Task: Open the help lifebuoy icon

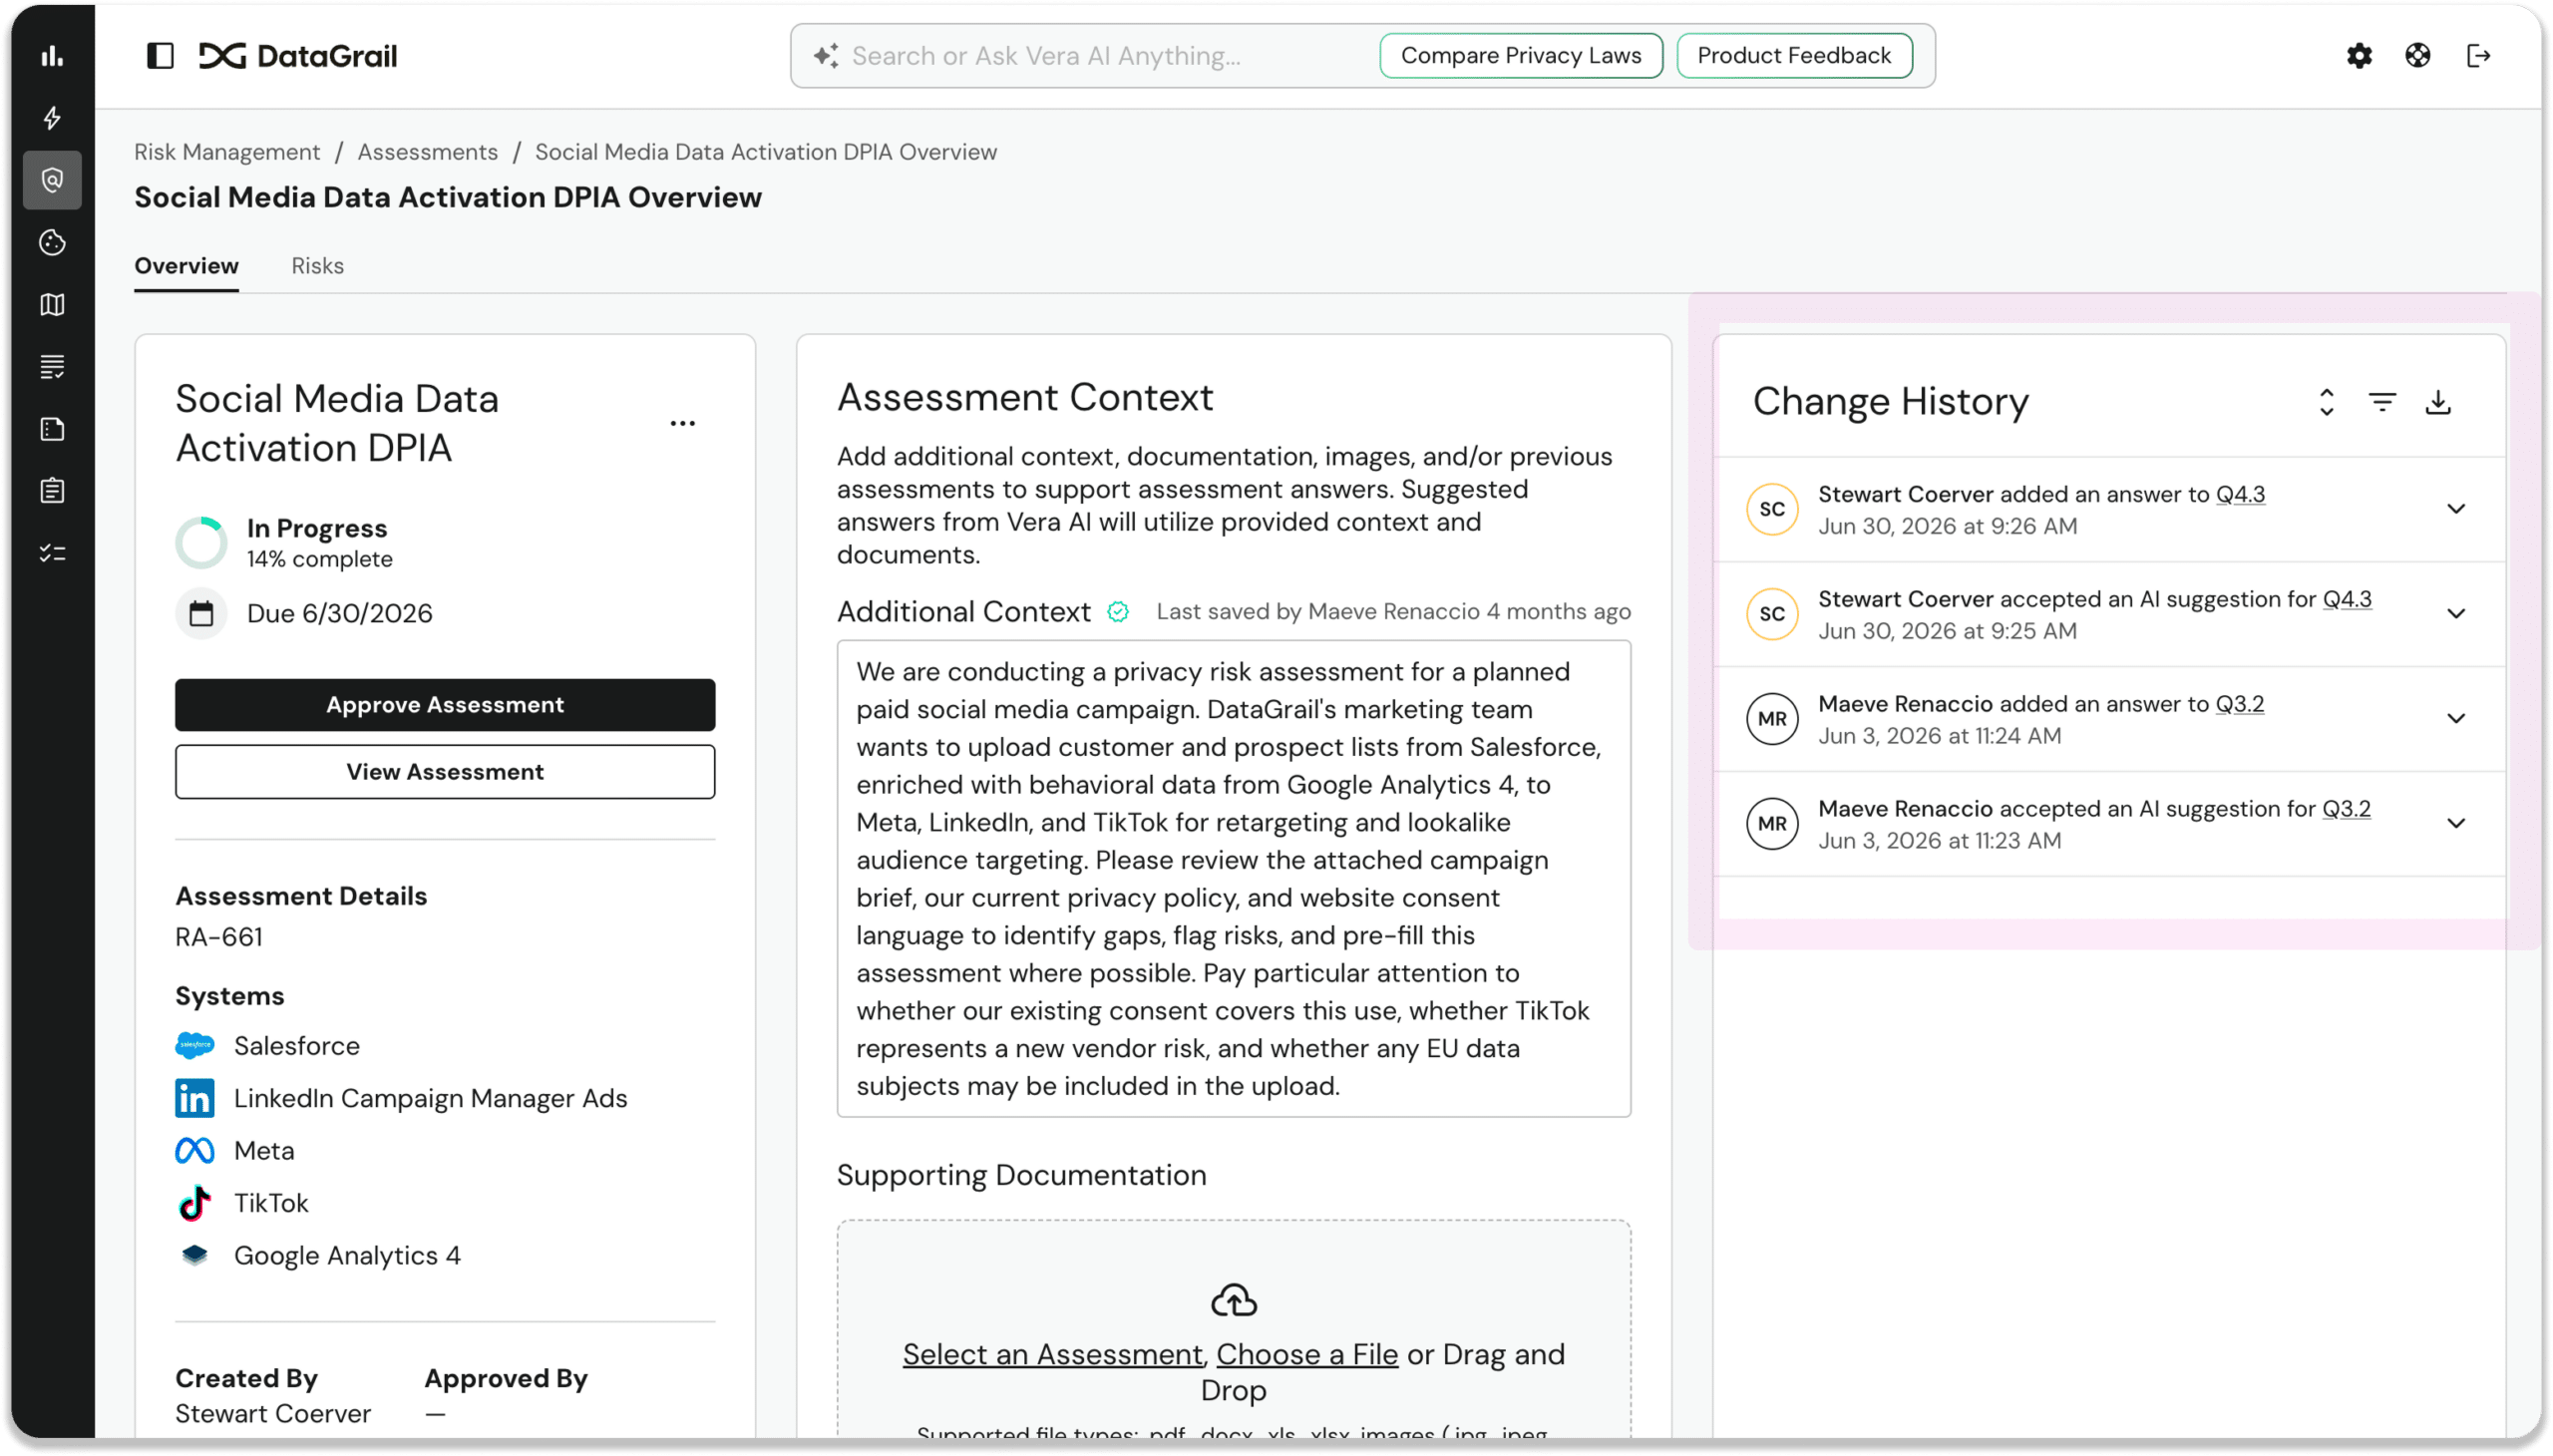Action: [2418, 56]
